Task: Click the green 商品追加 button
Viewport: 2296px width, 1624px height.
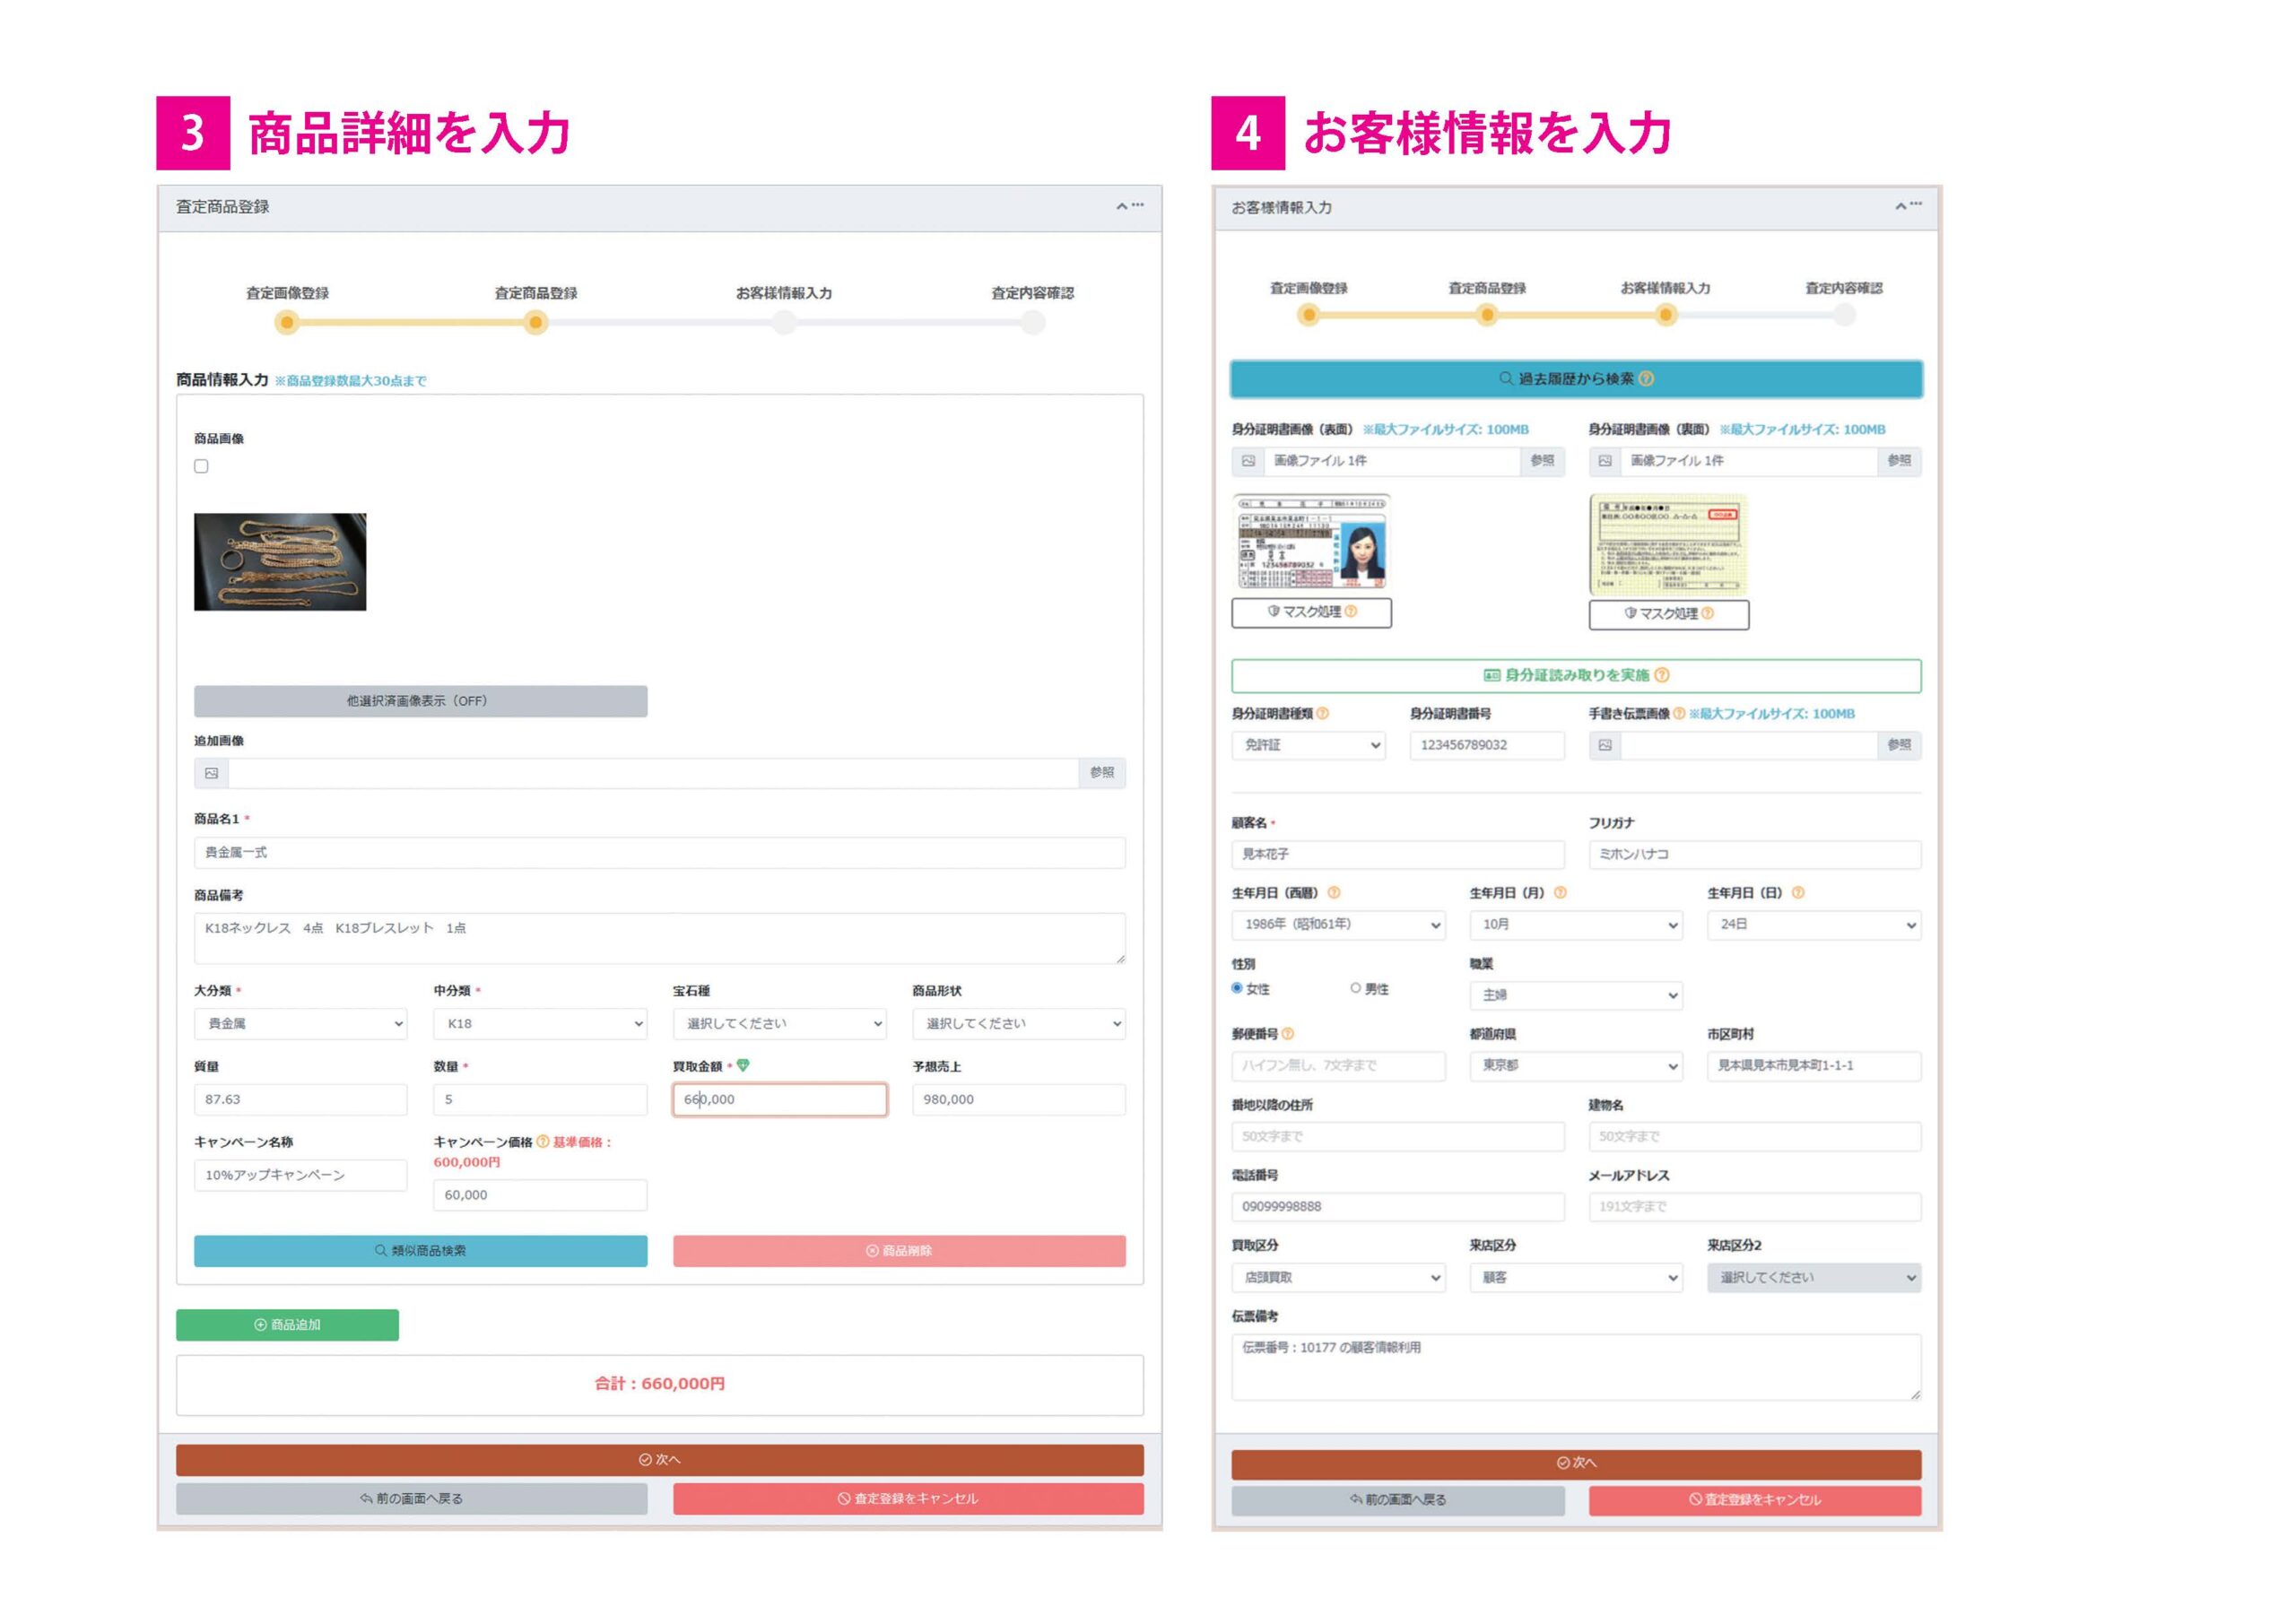Action: point(287,1324)
